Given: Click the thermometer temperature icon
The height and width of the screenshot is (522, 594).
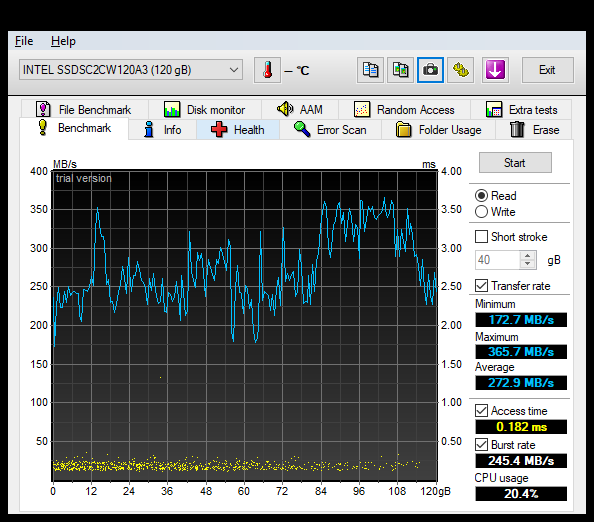Looking at the screenshot, I should click(x=267, y=70).
